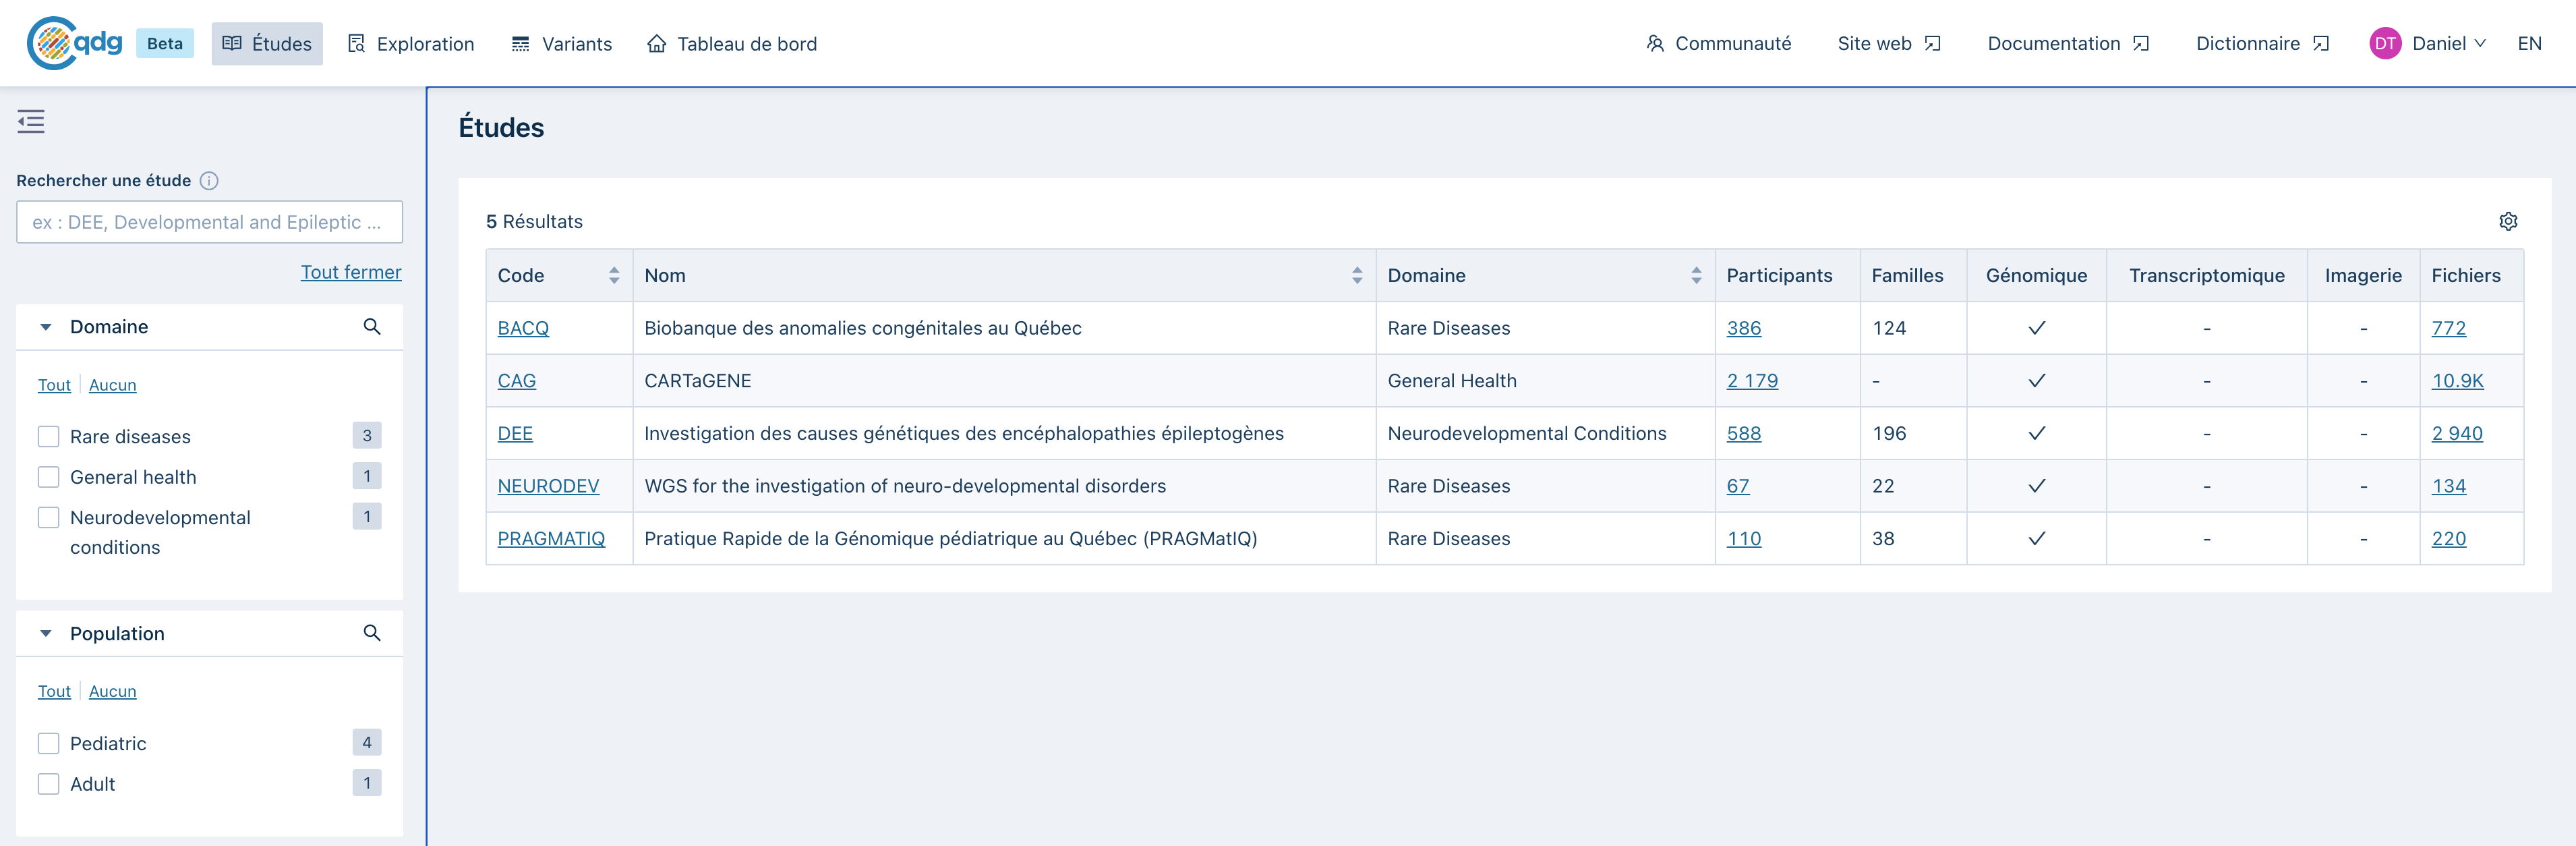The image size is (2576, 846).
Task: Focus the study search input field
Action: coord(209,222)
